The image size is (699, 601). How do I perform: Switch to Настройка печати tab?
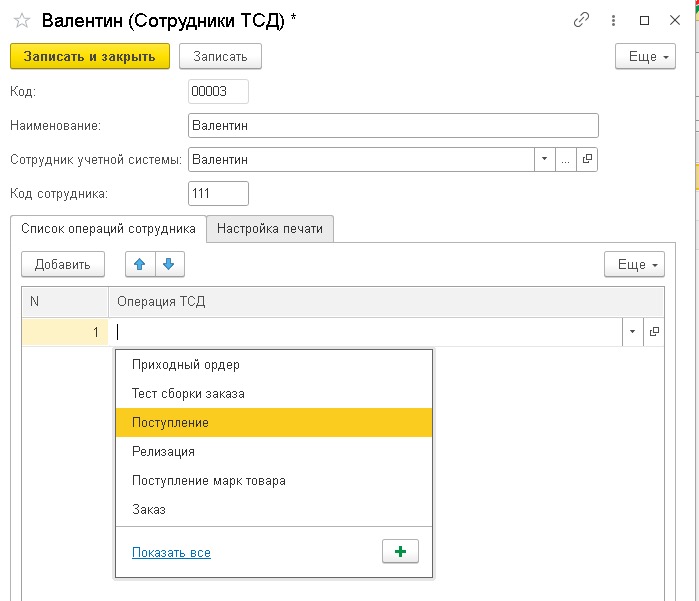[270, 229]
